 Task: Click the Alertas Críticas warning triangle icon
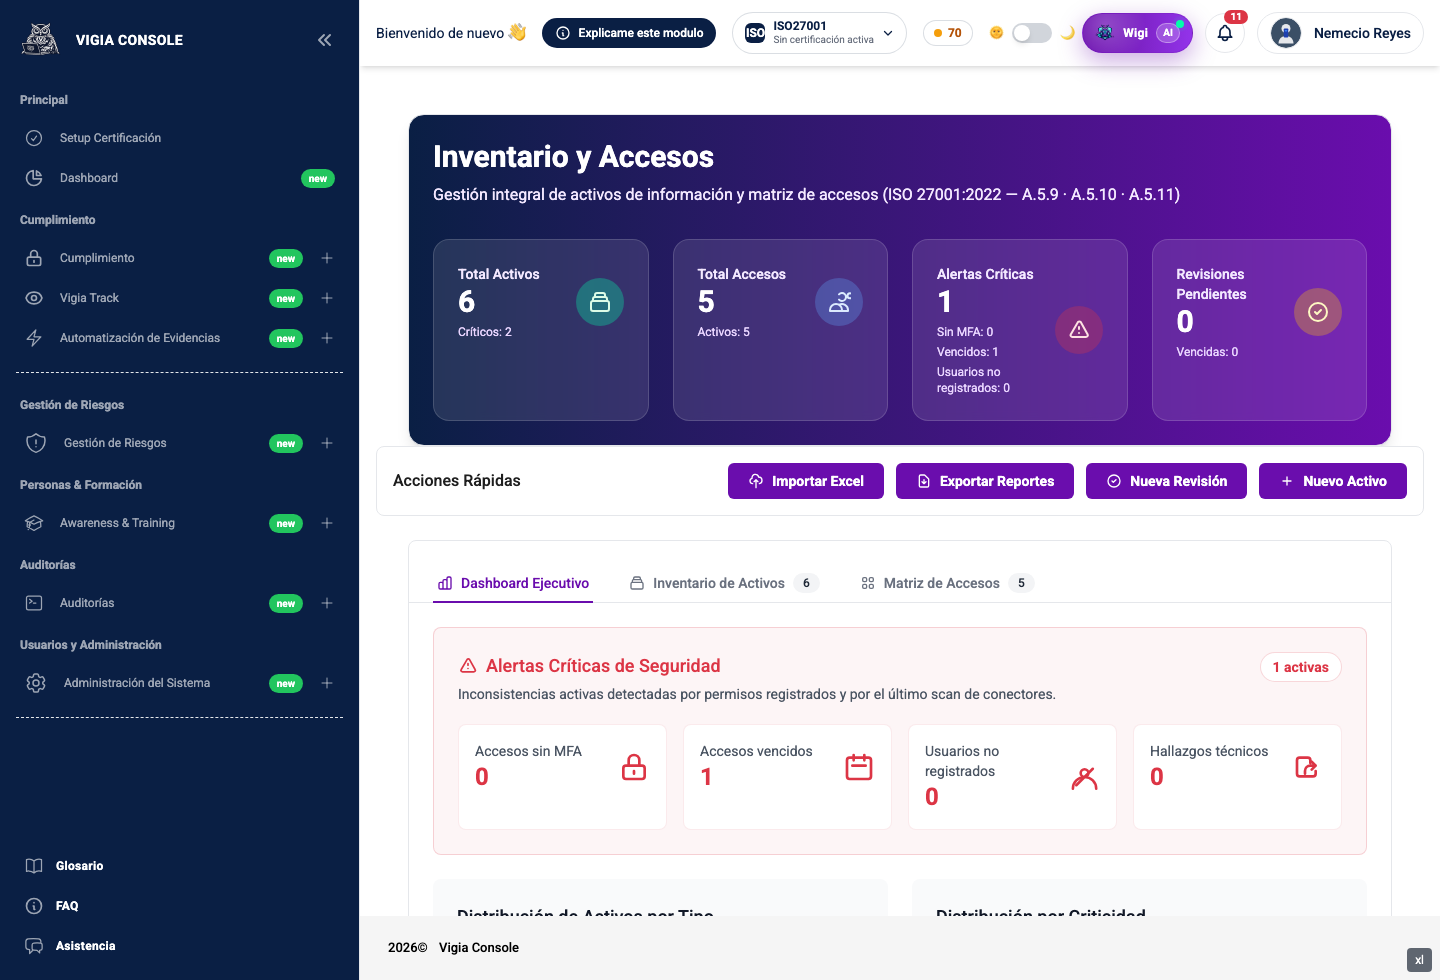[x=1079, y=330]
